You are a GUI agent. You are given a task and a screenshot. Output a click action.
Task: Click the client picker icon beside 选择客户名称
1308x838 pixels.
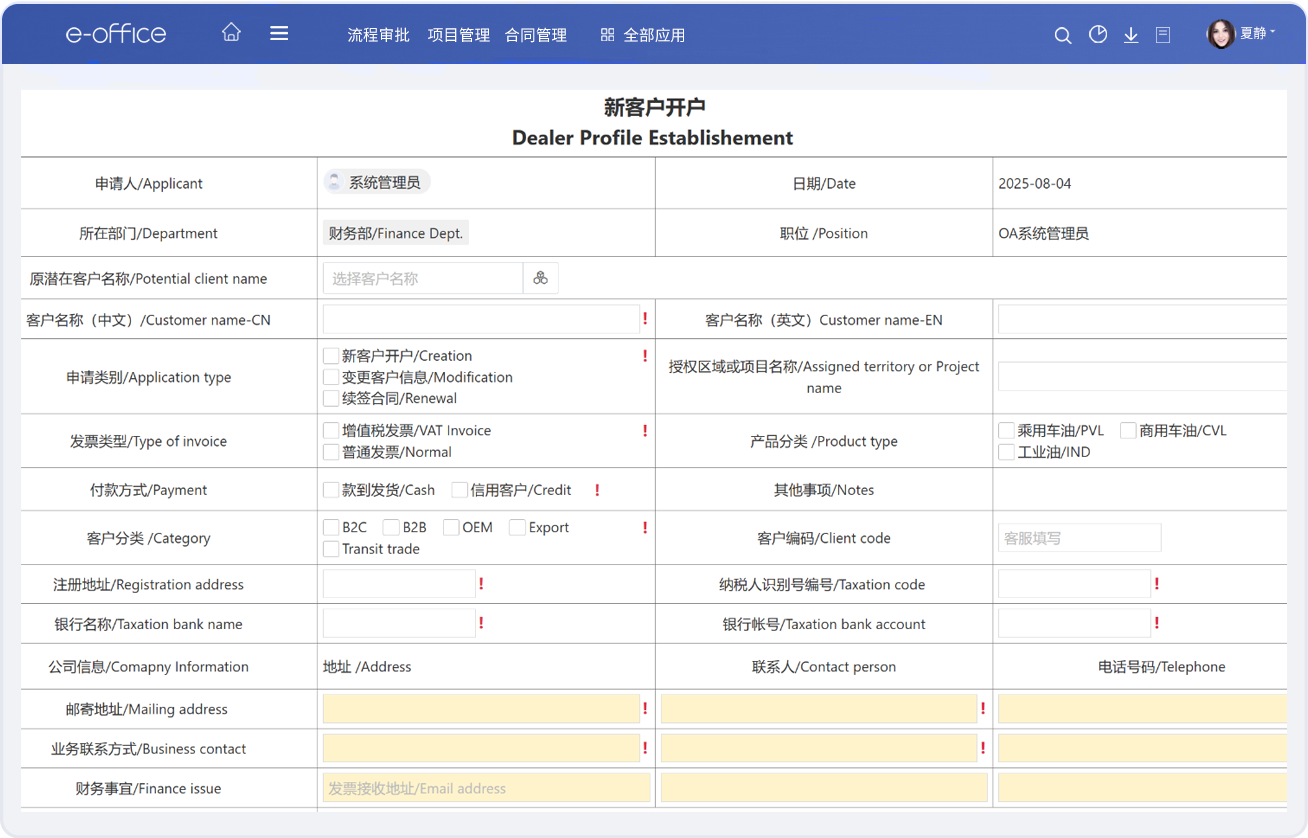pos(540,278)
